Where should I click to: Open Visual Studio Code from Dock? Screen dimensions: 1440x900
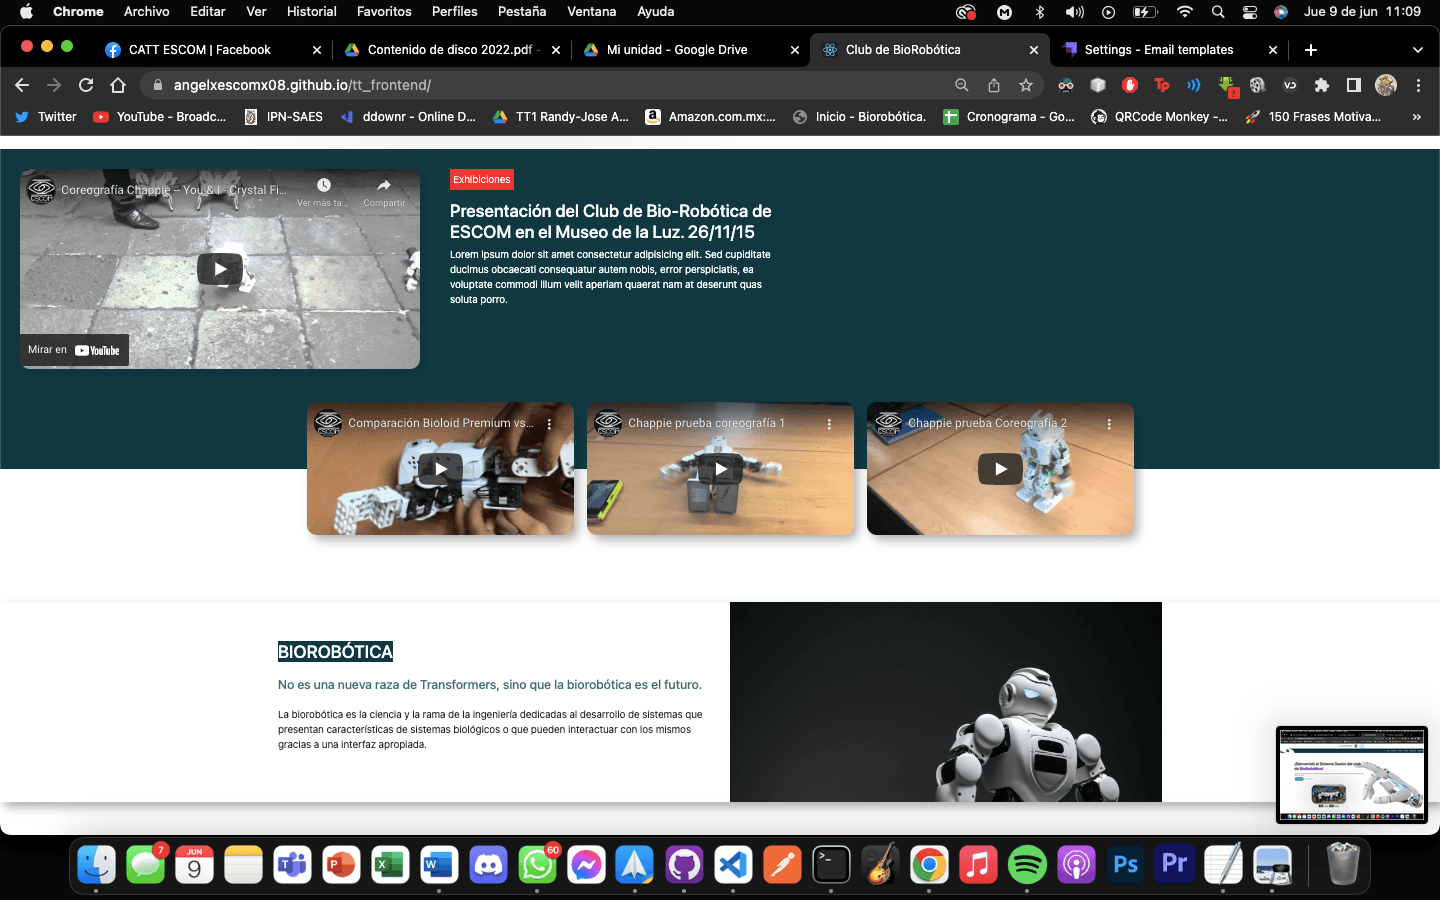[733, 865]
